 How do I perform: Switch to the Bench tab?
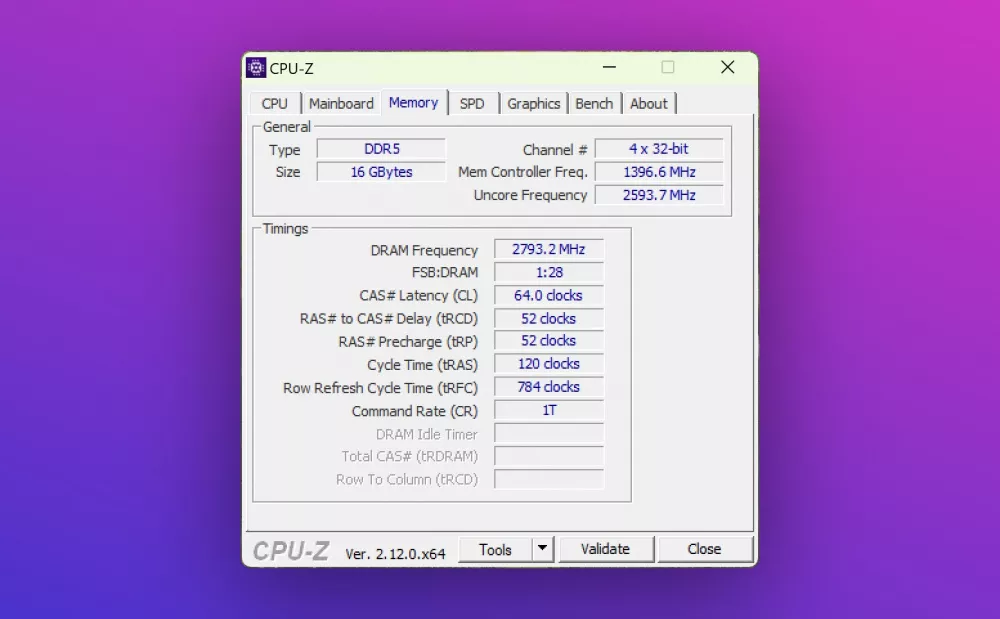[x=594, y=103]
